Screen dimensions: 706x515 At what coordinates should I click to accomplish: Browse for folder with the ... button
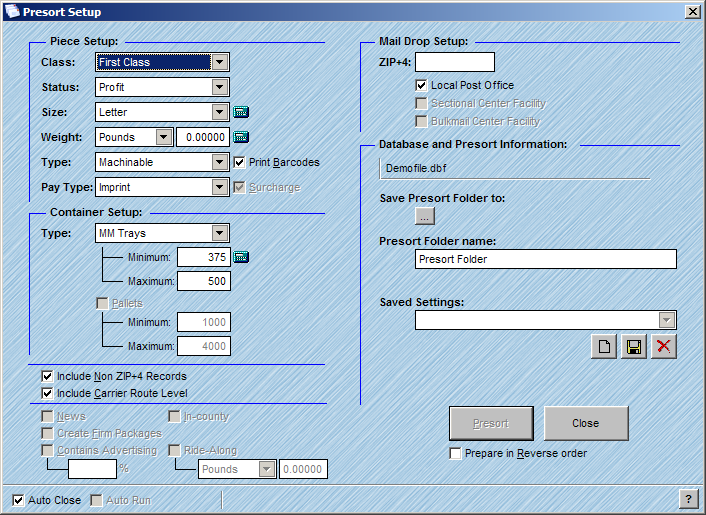[425, 216]
